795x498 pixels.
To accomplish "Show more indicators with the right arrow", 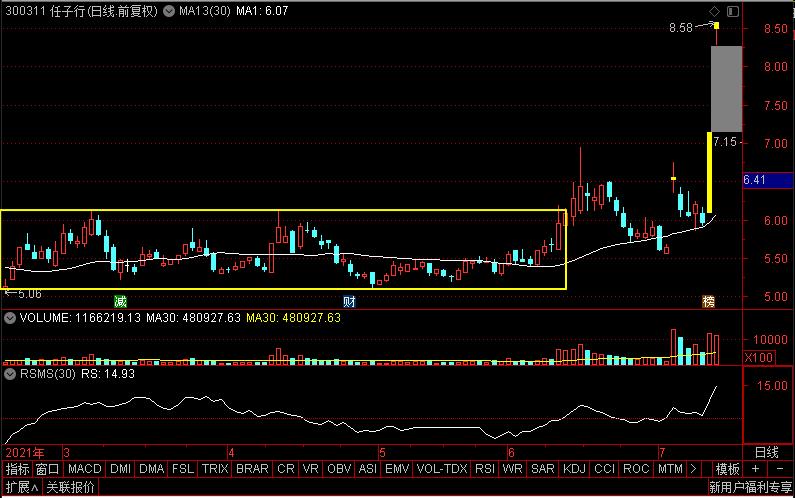I will click(x=693, y=469).
